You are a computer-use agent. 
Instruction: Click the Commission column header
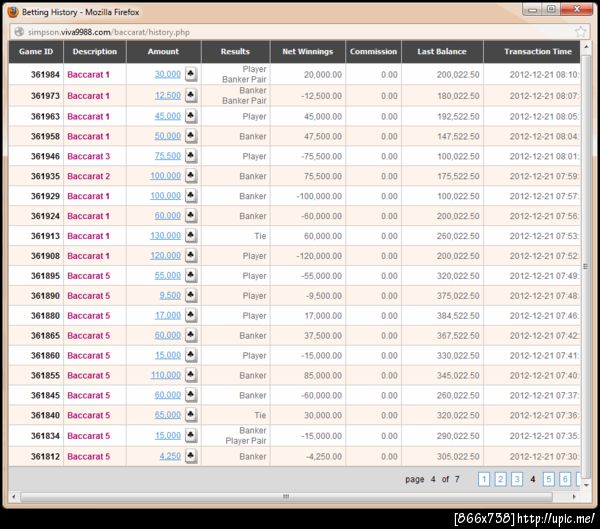point(373,52)
